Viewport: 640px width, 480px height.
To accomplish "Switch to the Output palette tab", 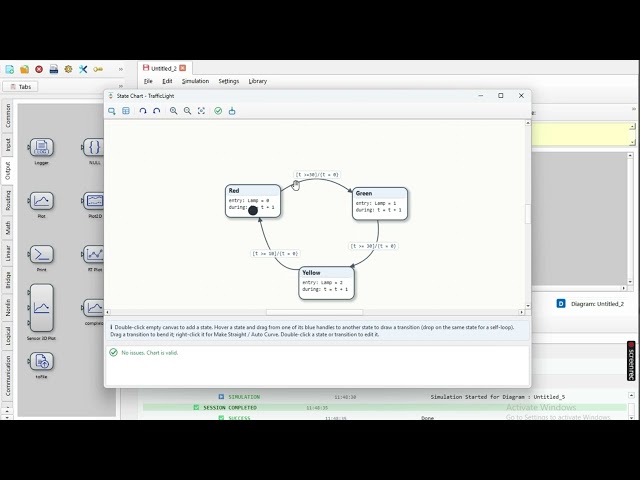I will (x=8, y=171).
